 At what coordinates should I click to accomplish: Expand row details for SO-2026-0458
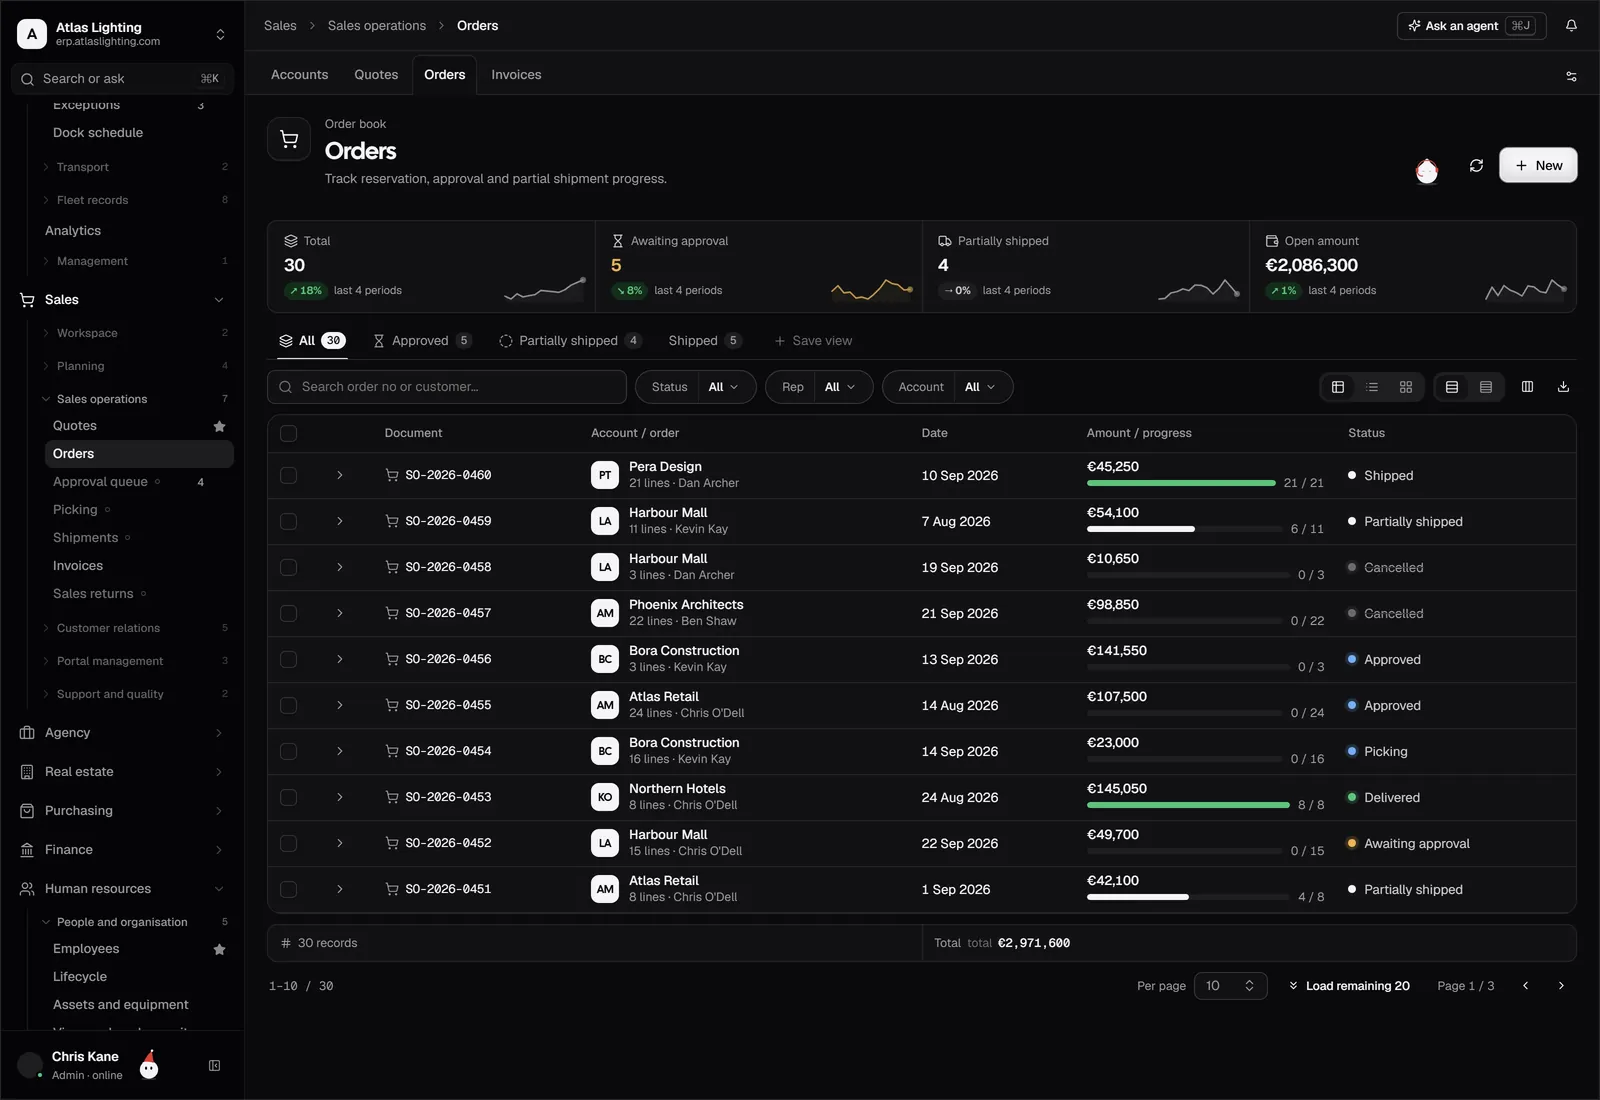[340, 567]
